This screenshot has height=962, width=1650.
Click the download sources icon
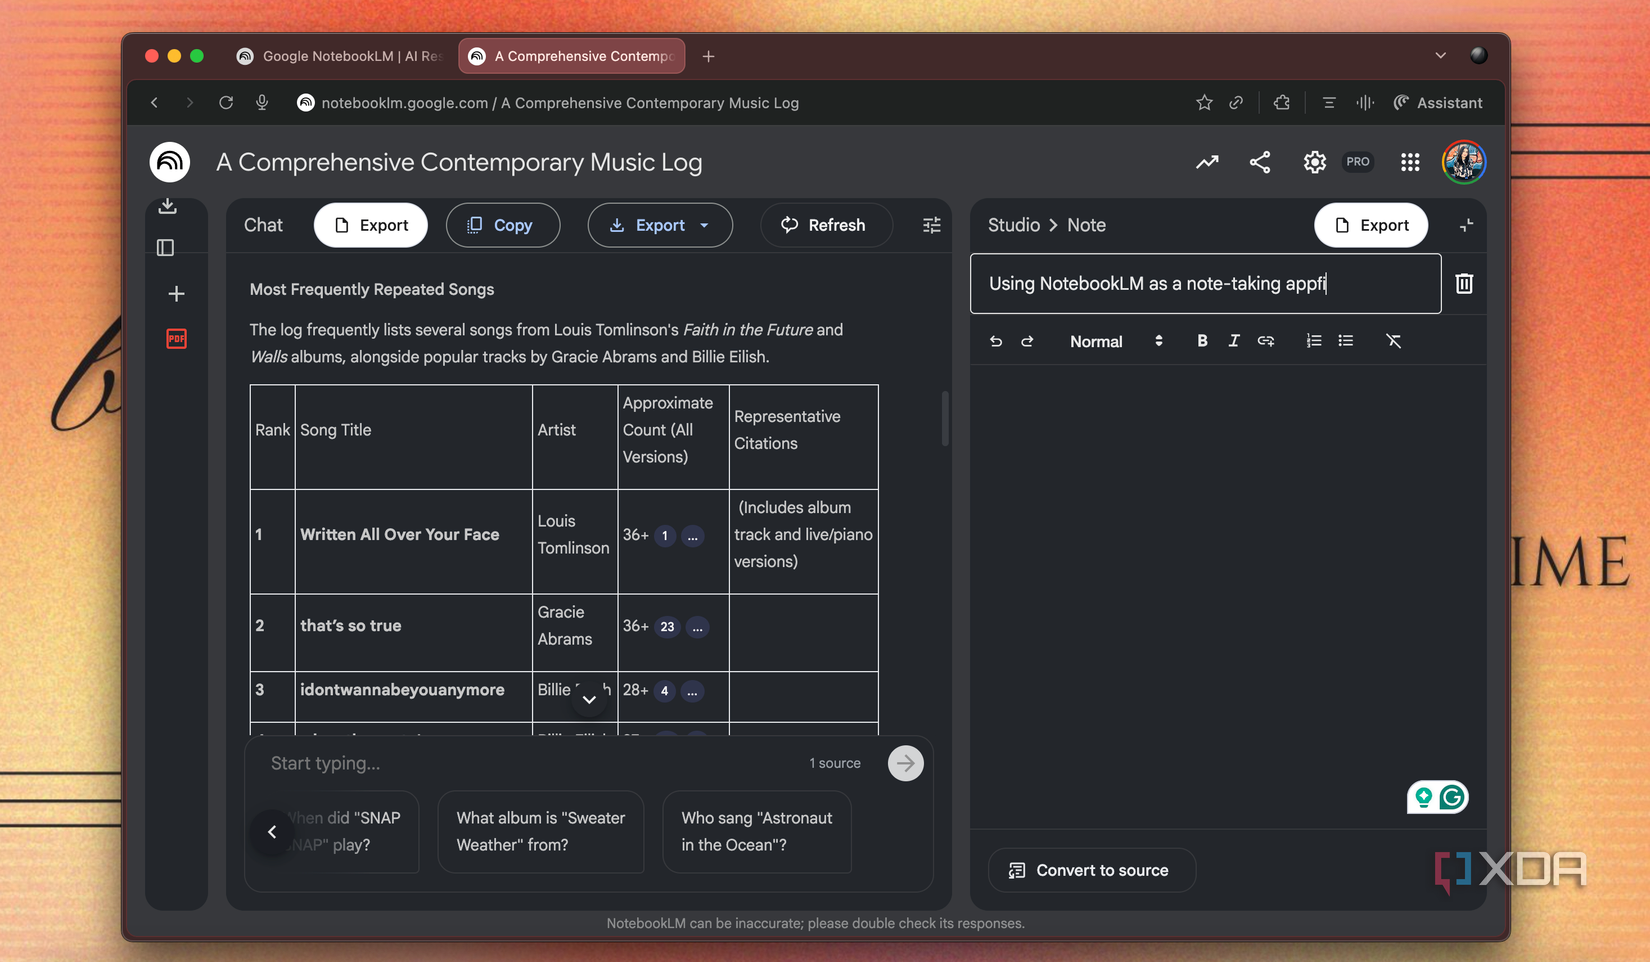click(169, 205)
